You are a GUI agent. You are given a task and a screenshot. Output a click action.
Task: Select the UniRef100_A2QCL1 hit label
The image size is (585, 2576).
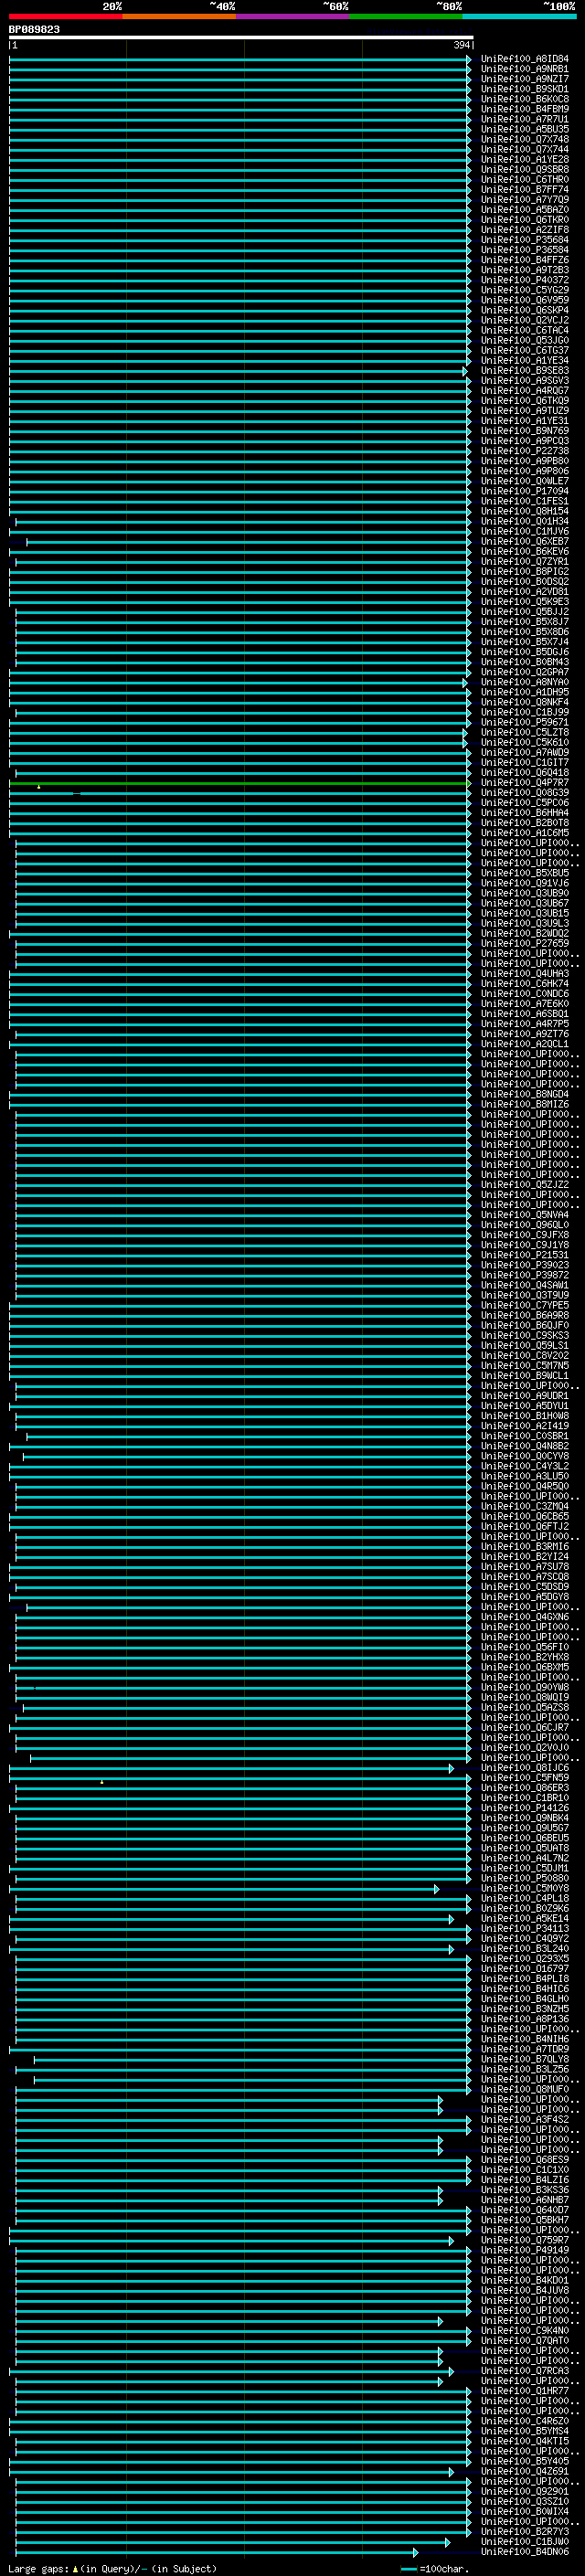pos(525,1044)
